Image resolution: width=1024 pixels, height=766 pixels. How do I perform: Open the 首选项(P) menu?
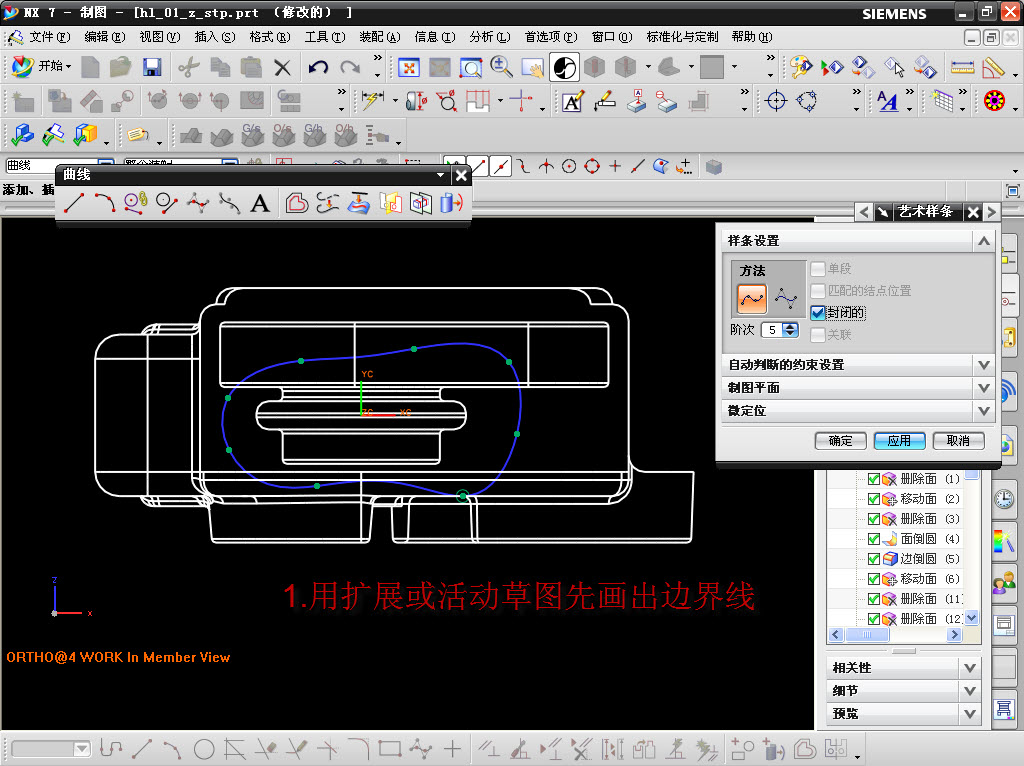[x=551, y=37]
